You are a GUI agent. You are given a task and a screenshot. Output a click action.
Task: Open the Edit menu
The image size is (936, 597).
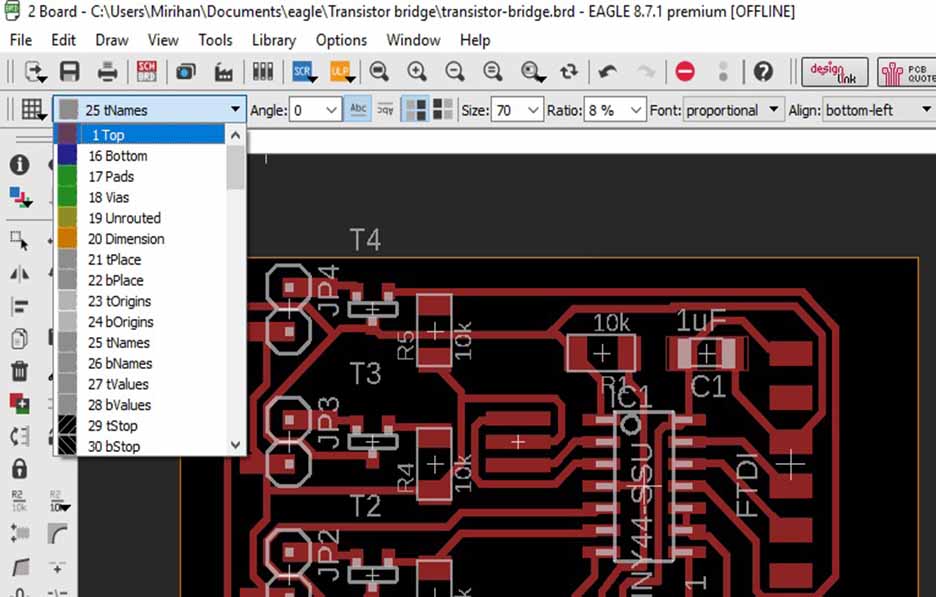pos(63,40)
